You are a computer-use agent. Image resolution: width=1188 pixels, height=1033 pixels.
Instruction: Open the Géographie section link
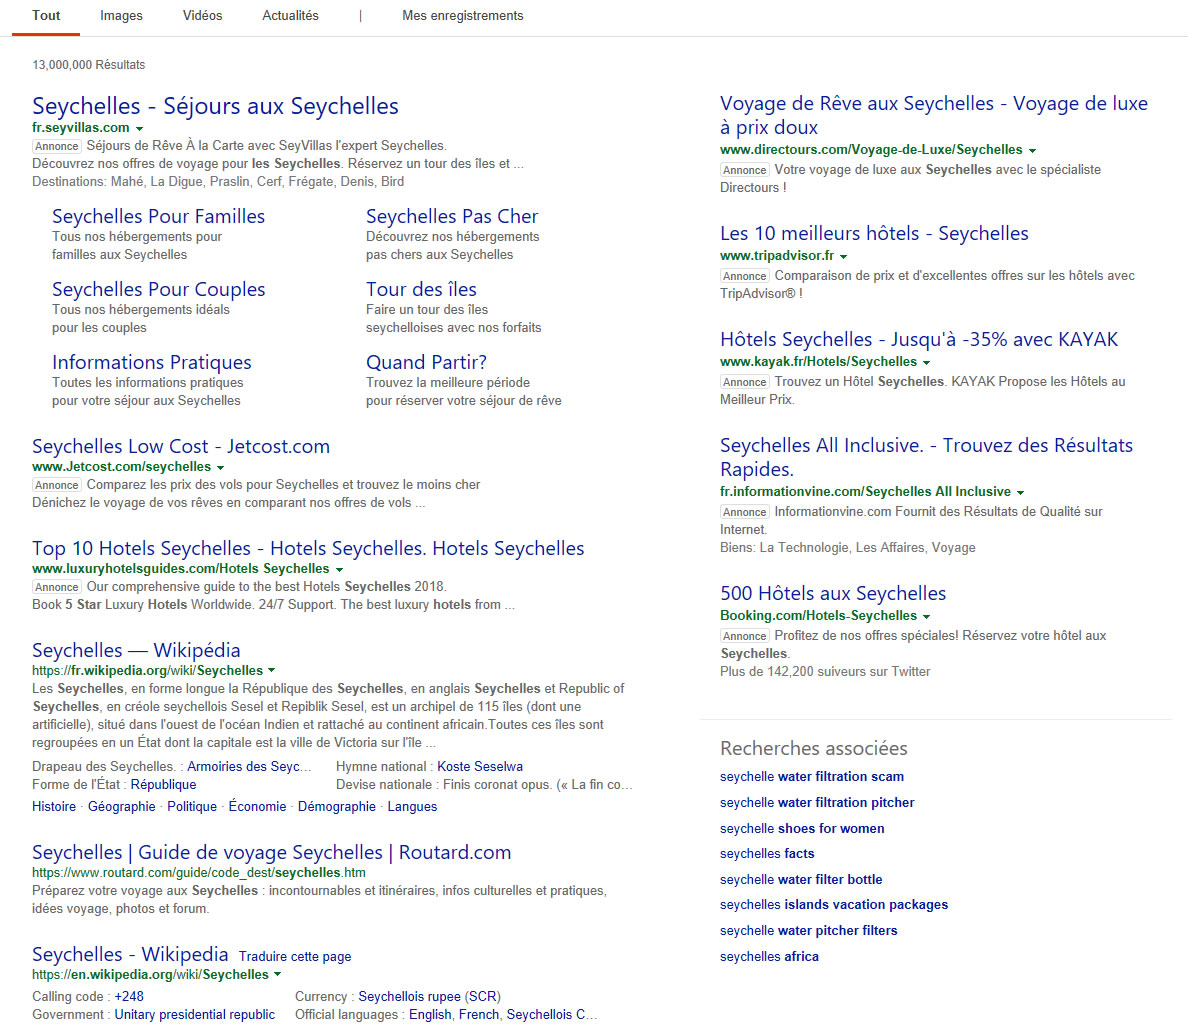coord(122,806)
